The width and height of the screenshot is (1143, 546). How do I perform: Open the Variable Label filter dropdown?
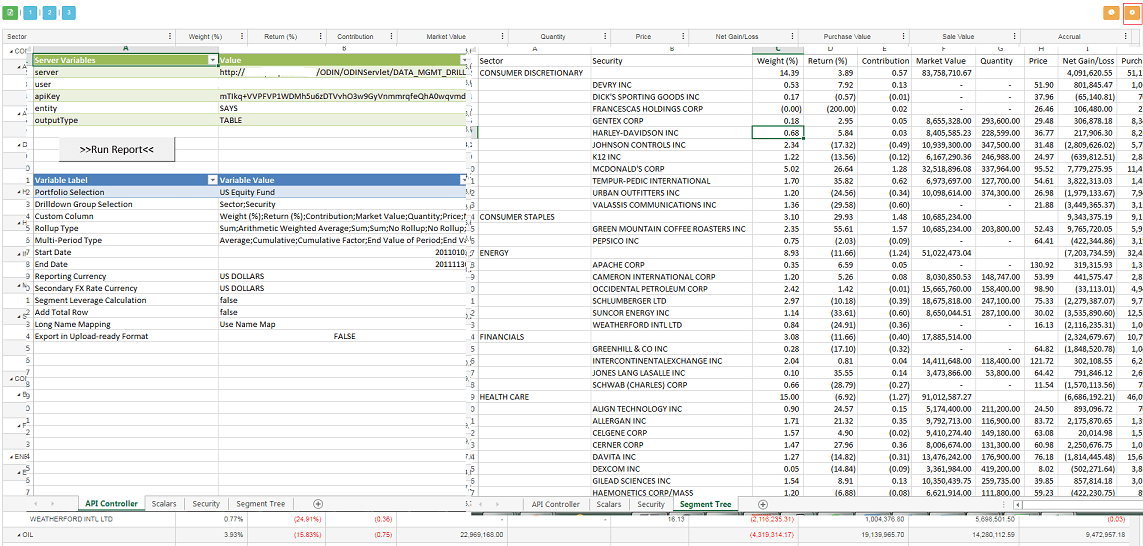tap(212, 180)
